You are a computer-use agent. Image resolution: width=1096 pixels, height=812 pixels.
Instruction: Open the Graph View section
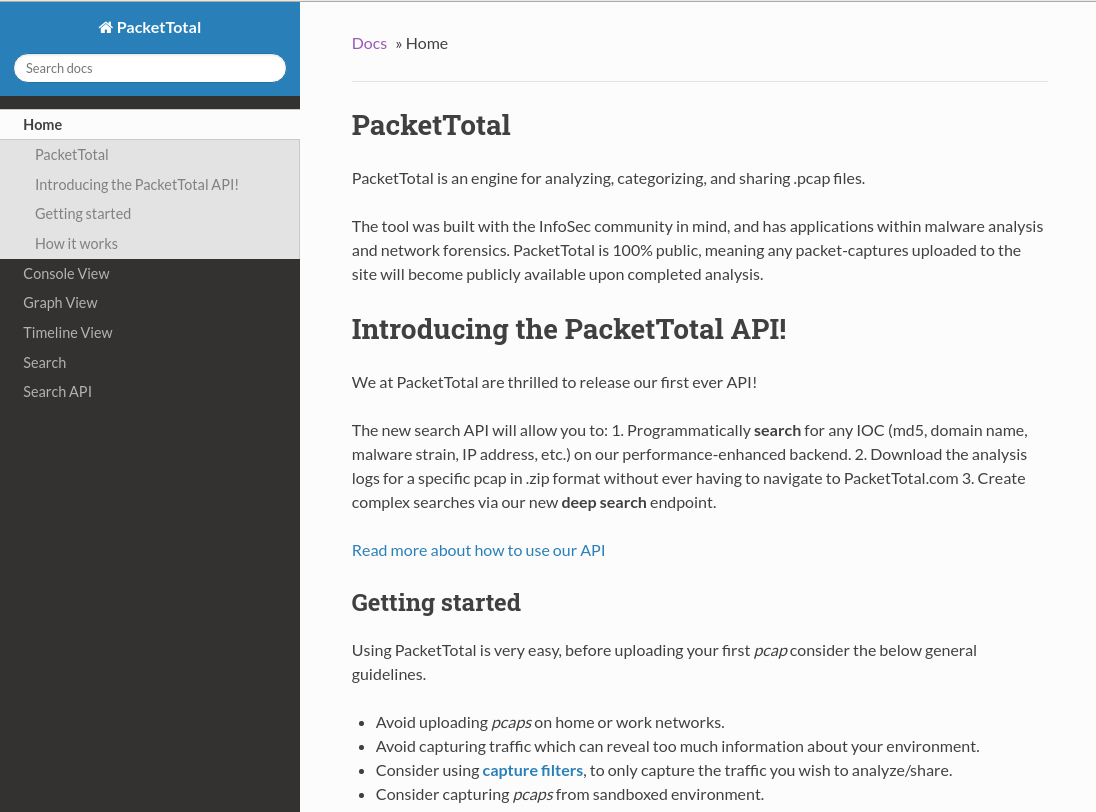click(60, 302)
